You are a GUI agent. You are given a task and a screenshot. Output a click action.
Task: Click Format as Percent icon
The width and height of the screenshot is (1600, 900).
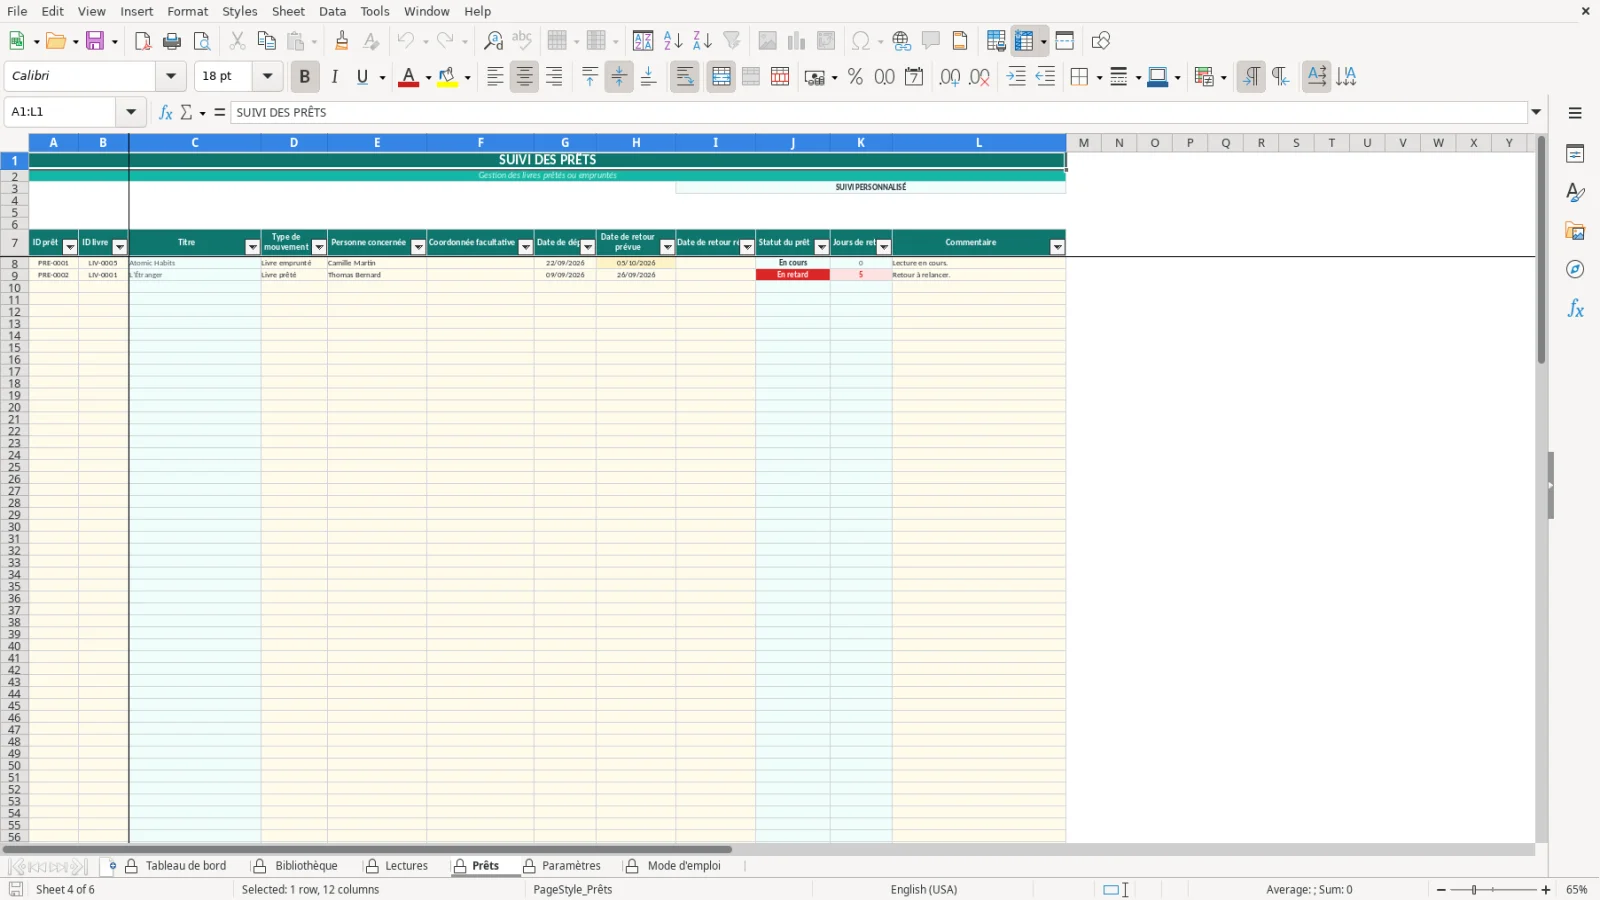855,77
